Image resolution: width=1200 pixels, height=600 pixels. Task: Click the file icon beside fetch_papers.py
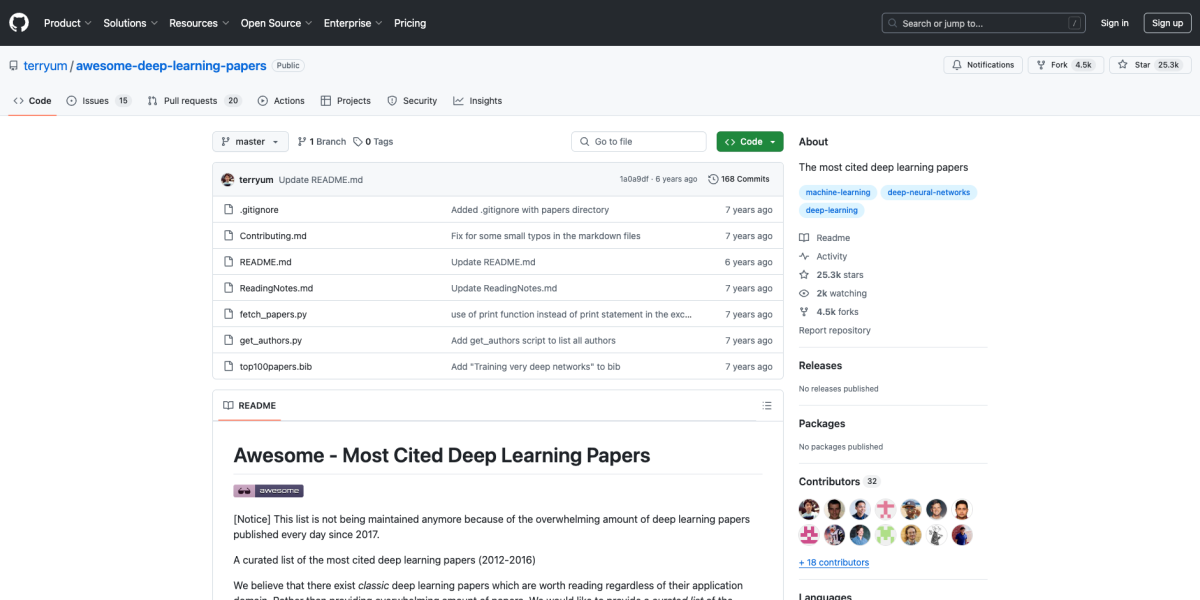click(229, 313)
